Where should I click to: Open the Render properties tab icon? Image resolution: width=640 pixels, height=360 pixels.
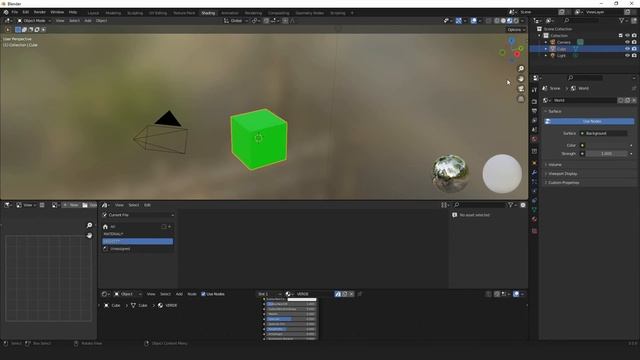pos(534,101)
